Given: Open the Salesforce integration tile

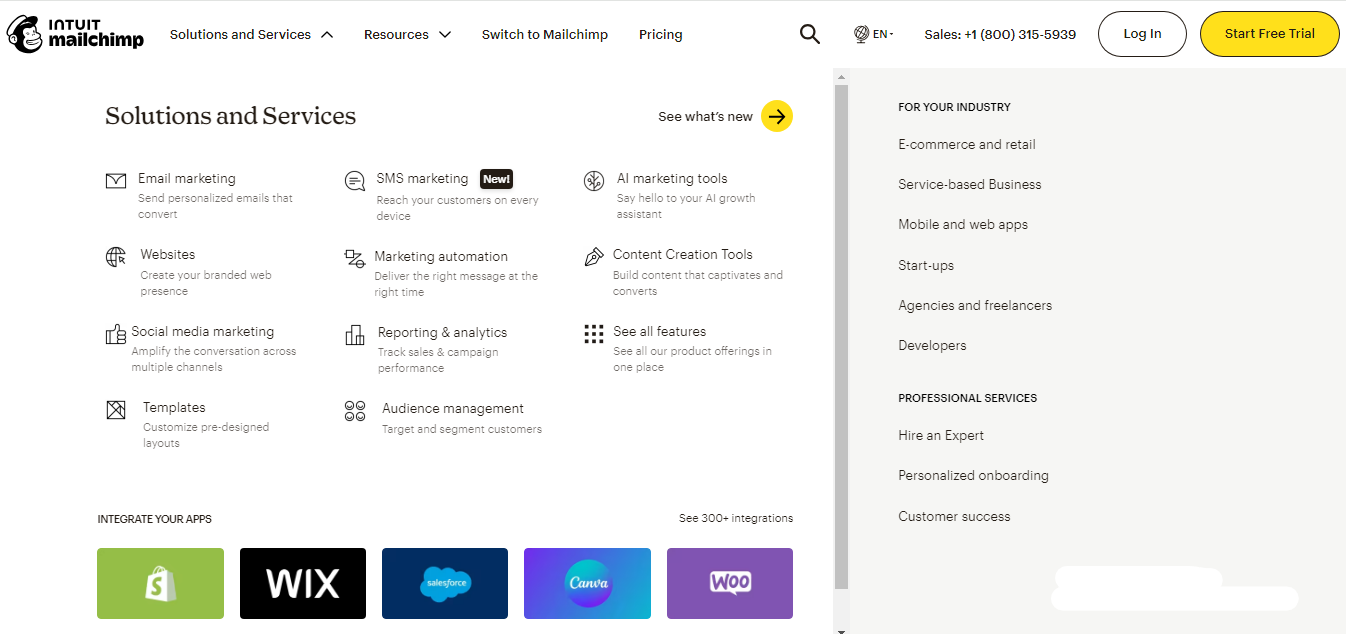Looking at the screenshot, I should click(445, 583).
